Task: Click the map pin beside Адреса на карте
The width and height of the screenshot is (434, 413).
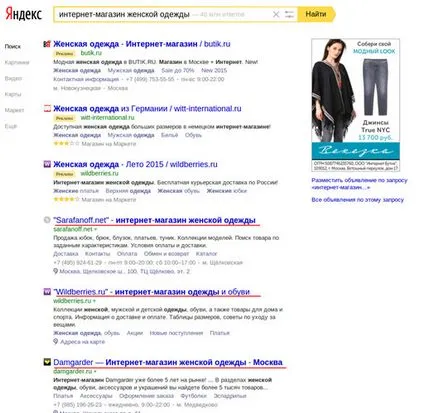Action: pyautogui.click(x=56, y=342)
